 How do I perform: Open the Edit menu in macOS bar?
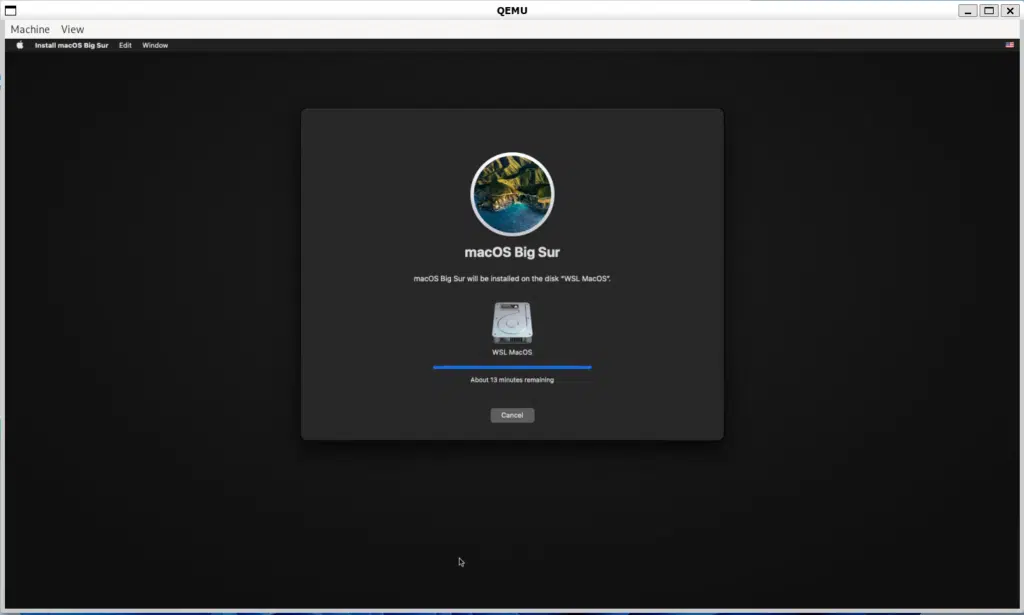(x=125, y=45)
